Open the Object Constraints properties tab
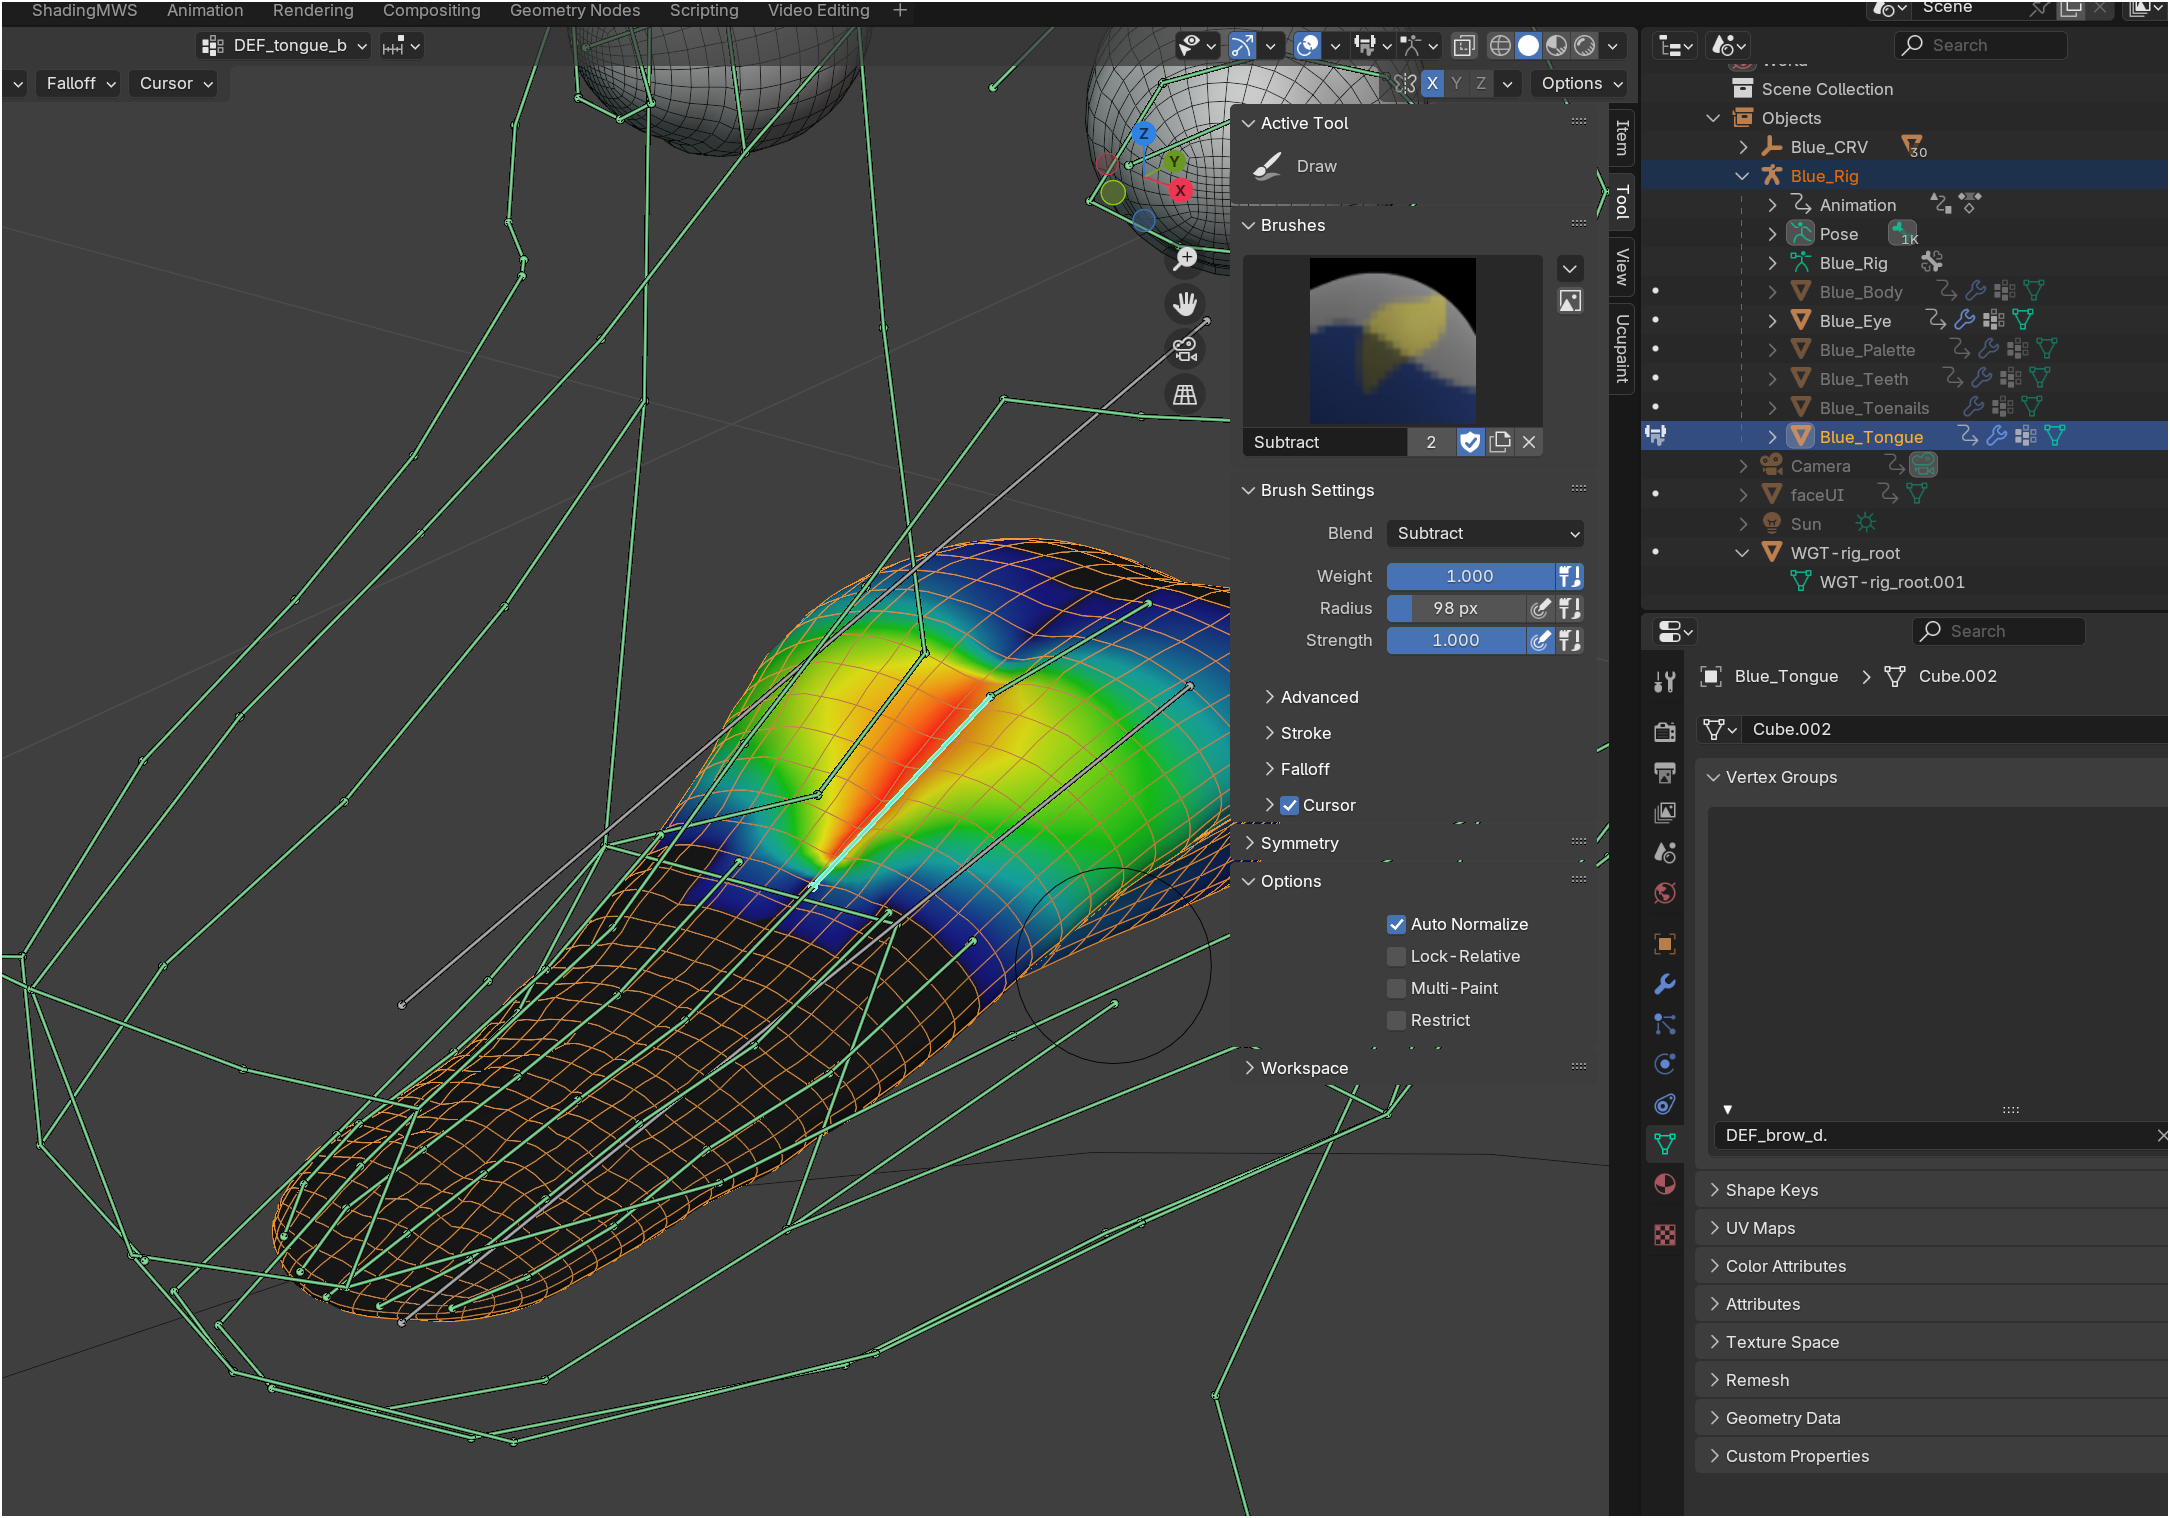Screen dimensions: 2170x1518 [x=1664, y=1104]
